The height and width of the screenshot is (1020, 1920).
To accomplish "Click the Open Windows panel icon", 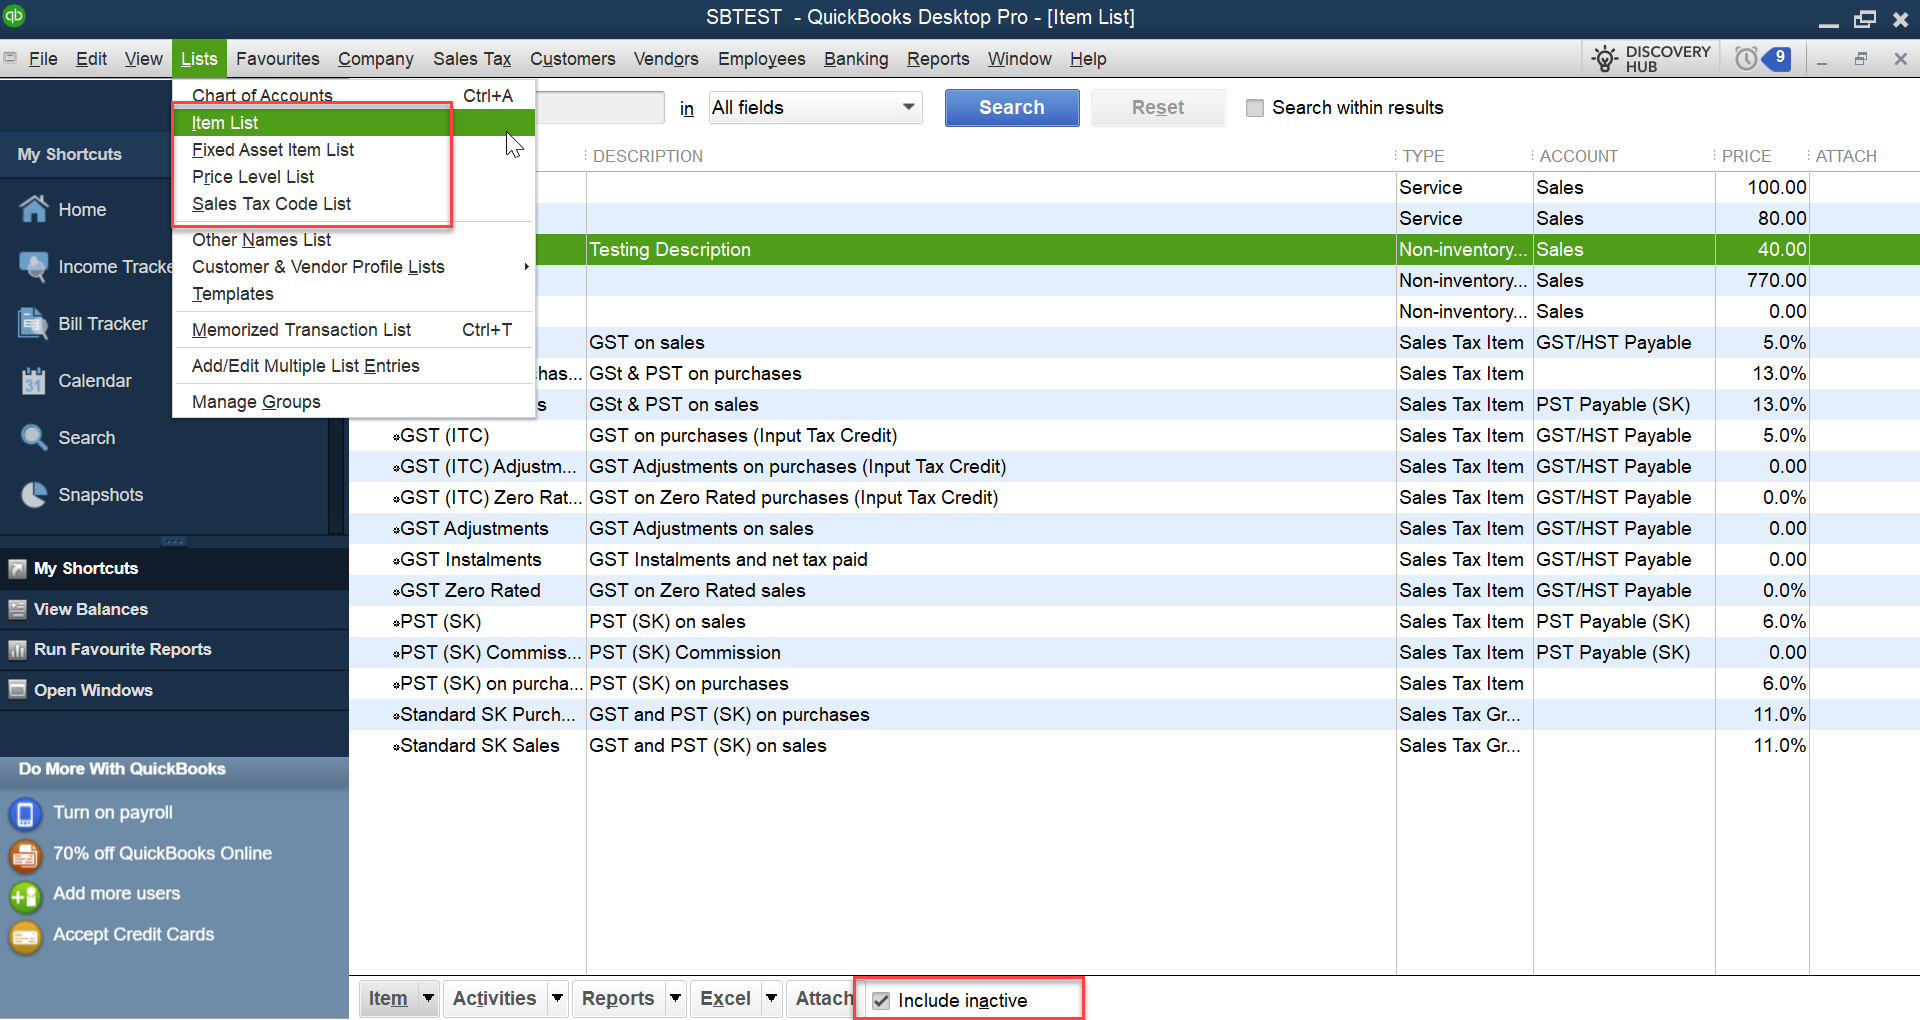I will [x=17, y=690].
